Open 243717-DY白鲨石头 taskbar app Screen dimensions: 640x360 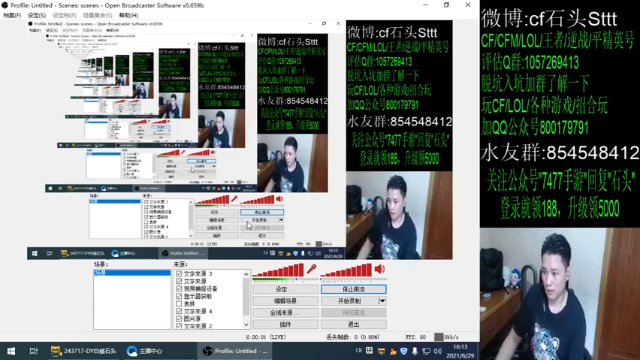[x=84, y=351]
